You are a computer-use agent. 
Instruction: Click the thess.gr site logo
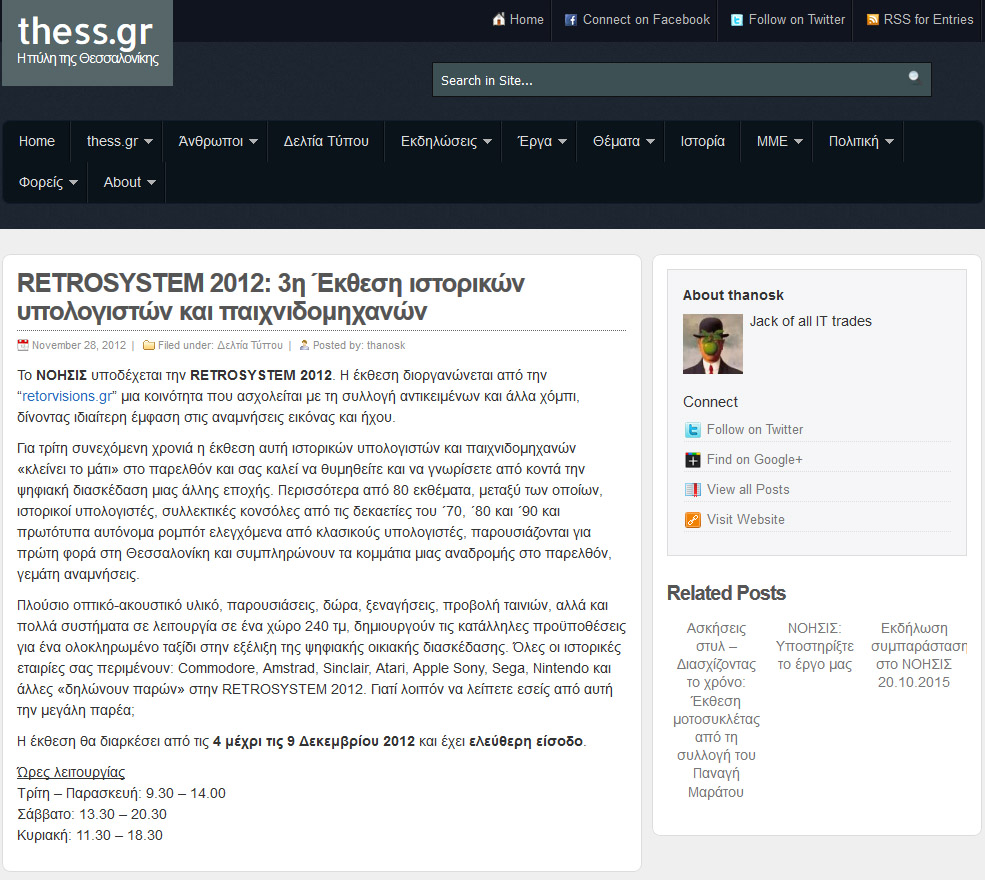pyautogui.click(x=86, y=40)
